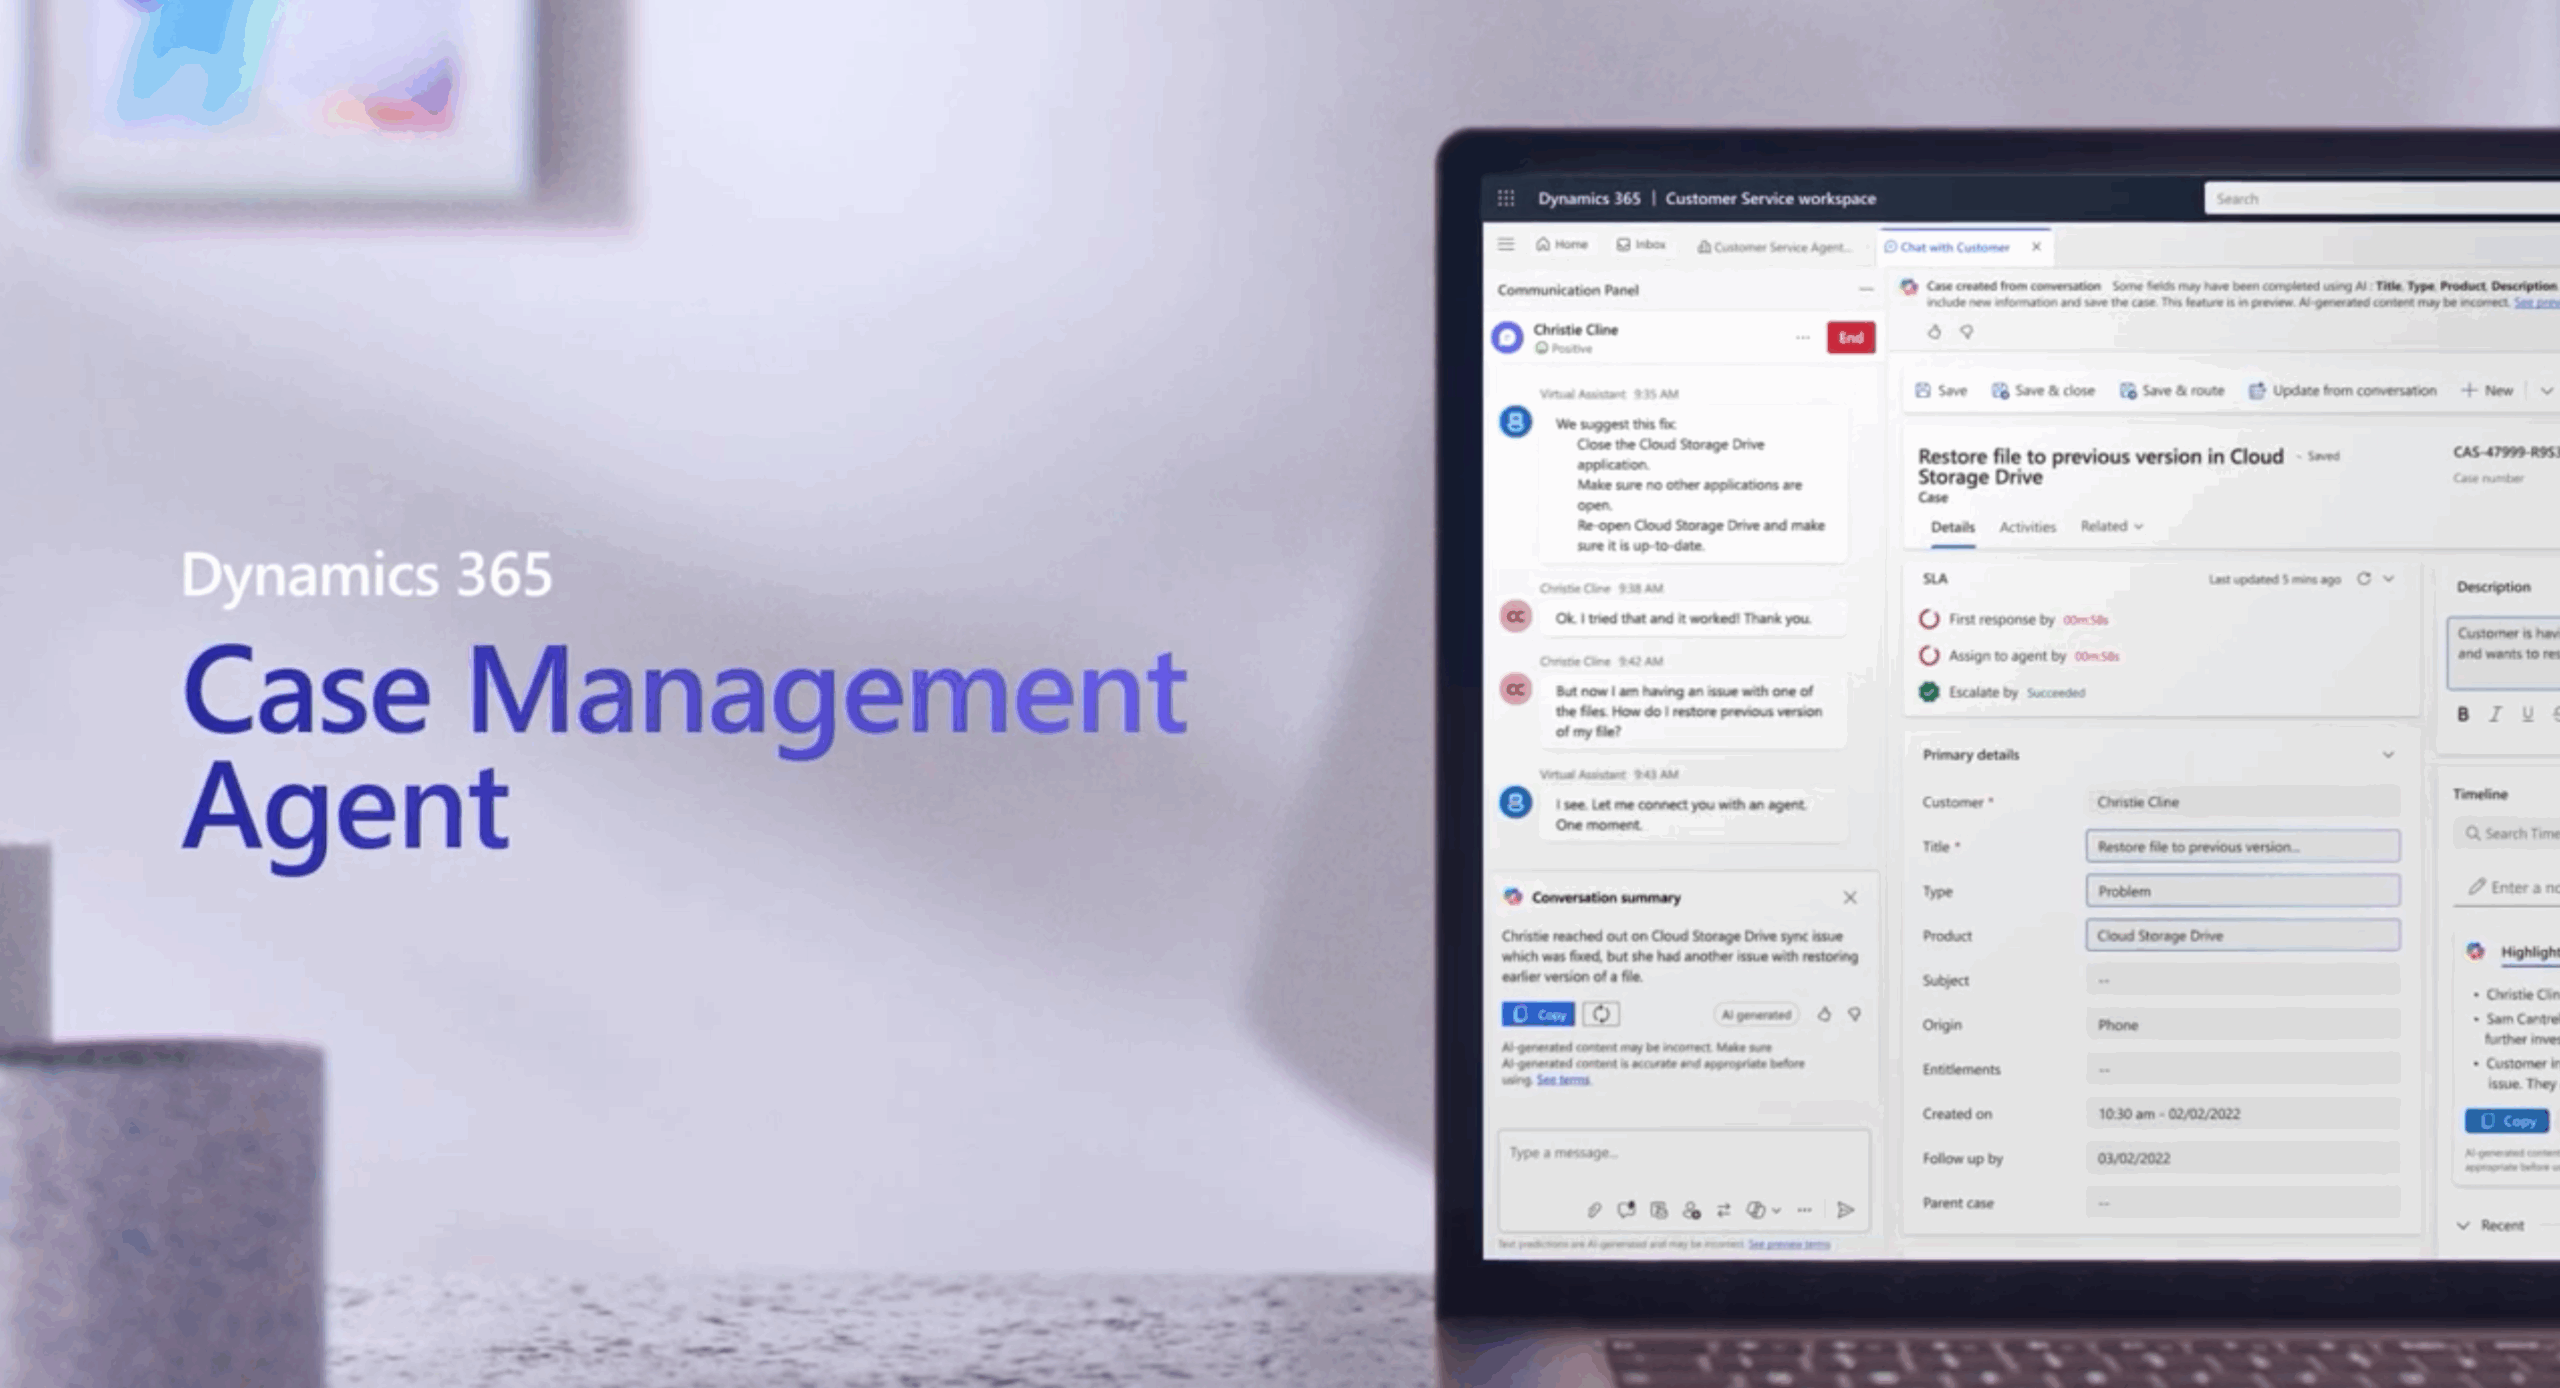This screenshot has height=1388, width=2560.
Task: Close the Conversation summary card
Action: 1850,898
